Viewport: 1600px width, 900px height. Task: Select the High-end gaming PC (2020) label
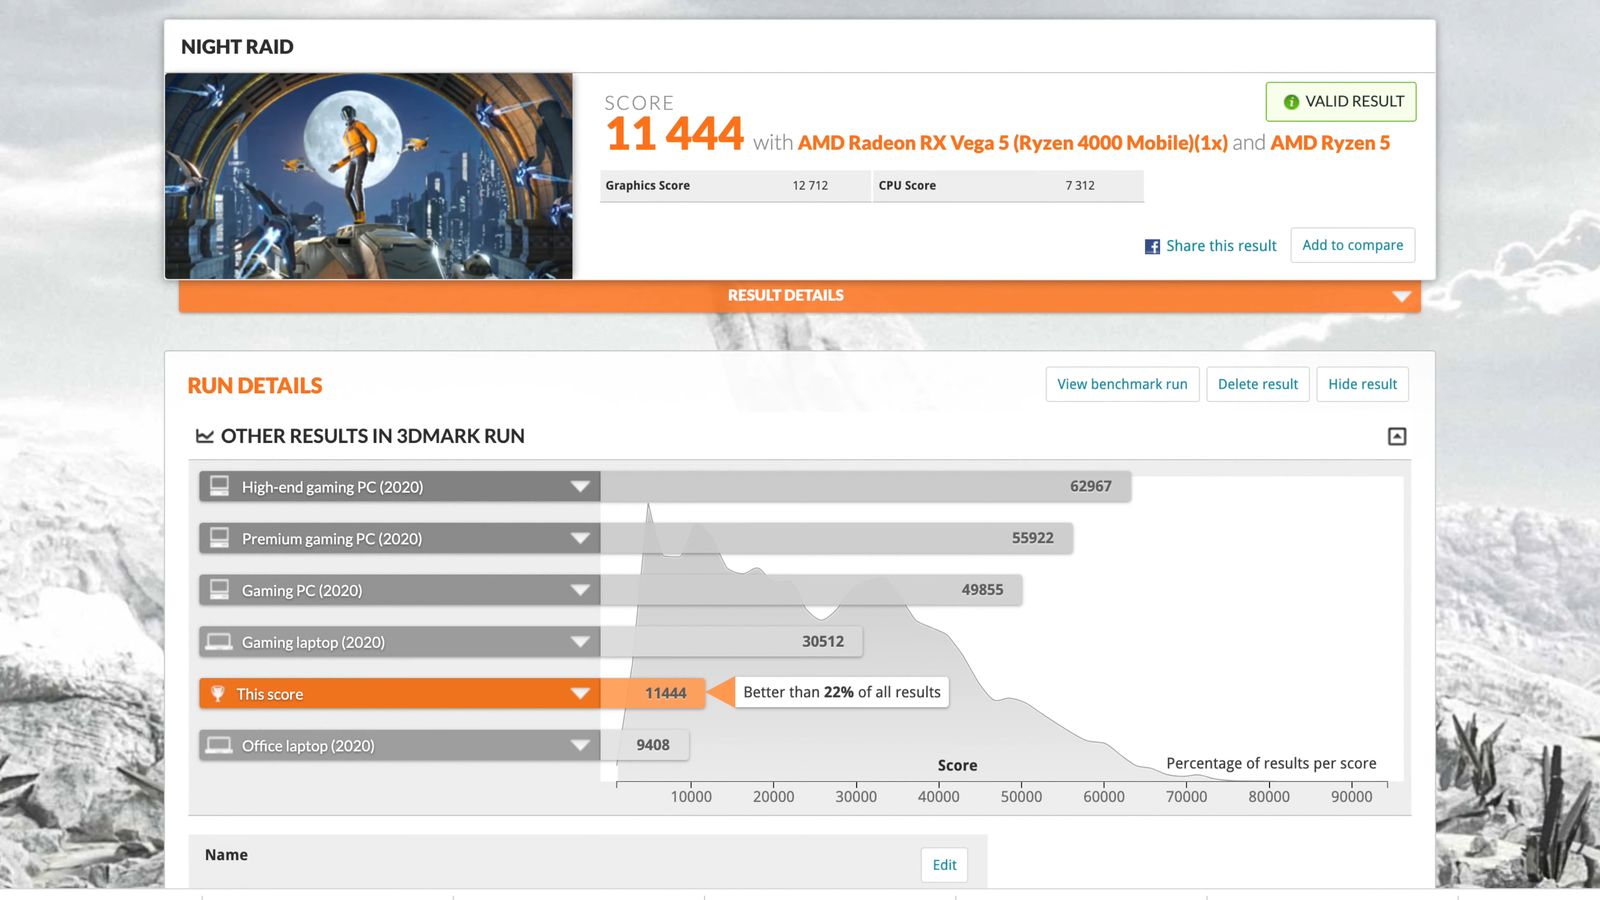332,487
